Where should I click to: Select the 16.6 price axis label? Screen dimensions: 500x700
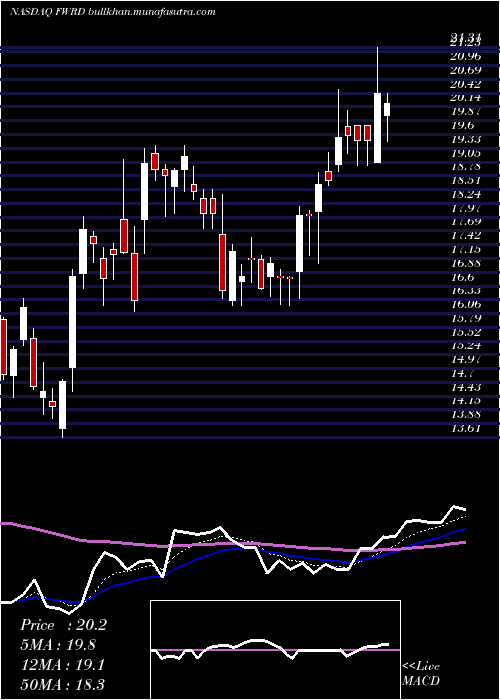[463, 277]
